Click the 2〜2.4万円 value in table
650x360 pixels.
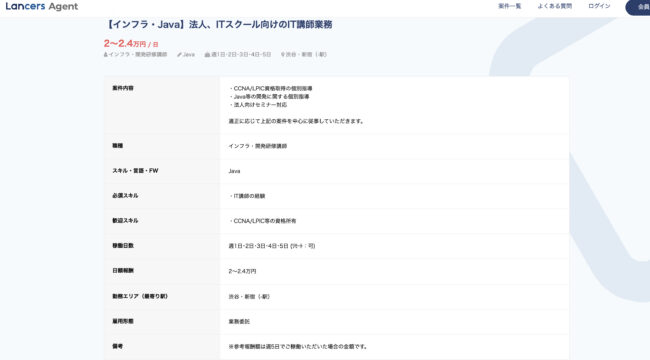242,271
